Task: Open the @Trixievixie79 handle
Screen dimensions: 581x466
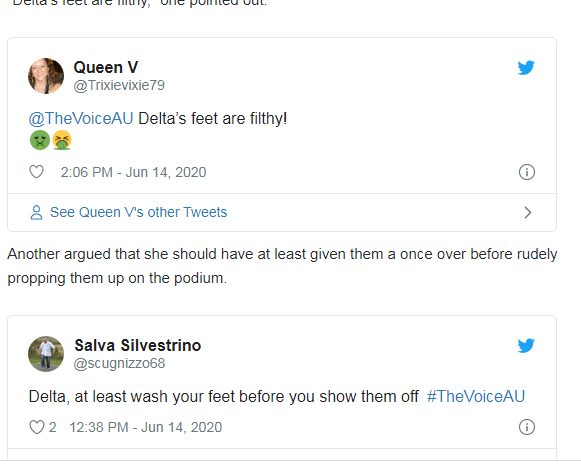Action: [119, 85]
